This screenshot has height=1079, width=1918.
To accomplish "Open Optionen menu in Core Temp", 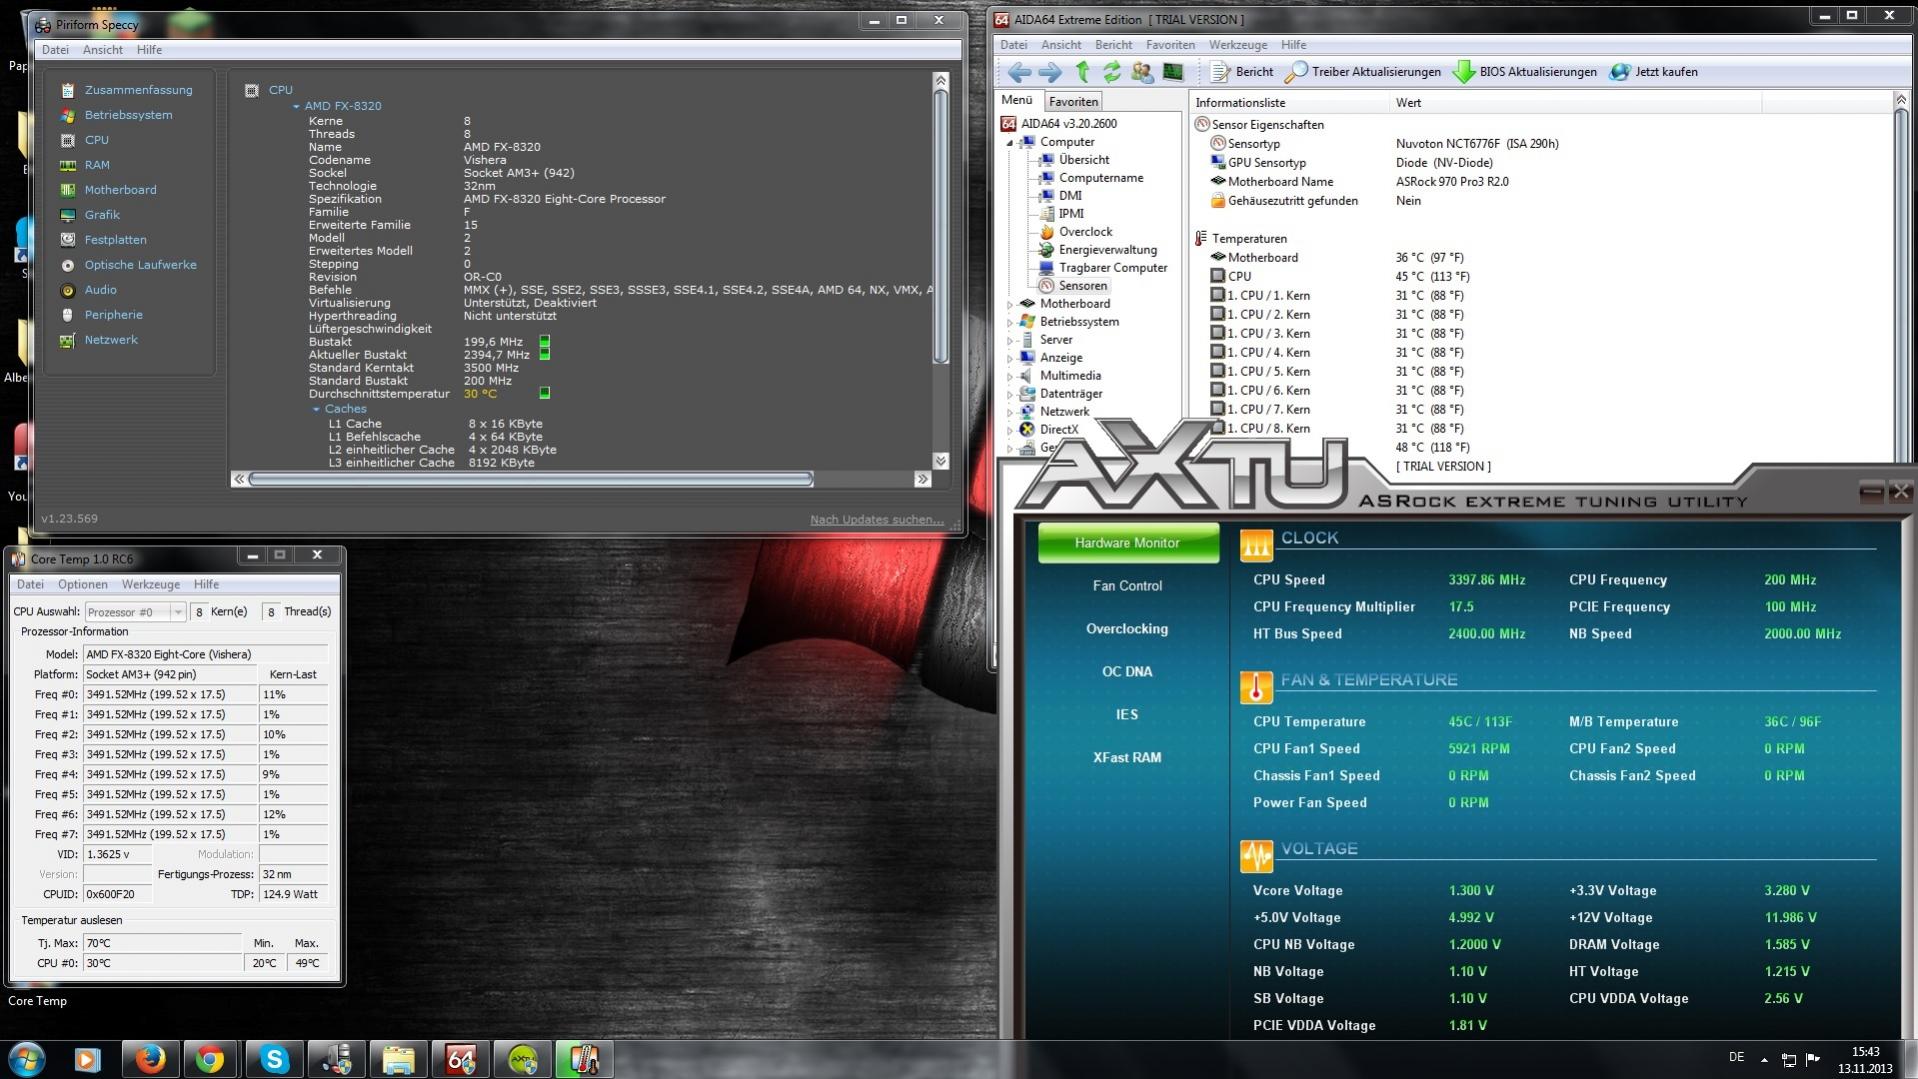I will pyautogui.click(x=83, y=585).
